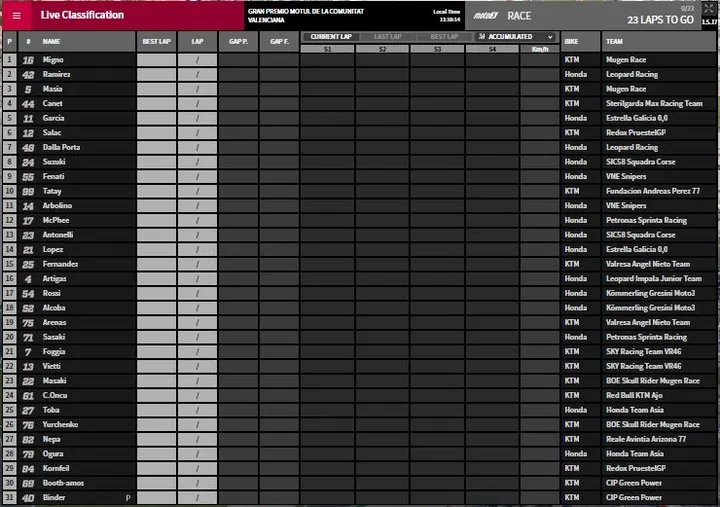
Task: Select the CURRENT LAP tab
Action: tap(331, 37)
